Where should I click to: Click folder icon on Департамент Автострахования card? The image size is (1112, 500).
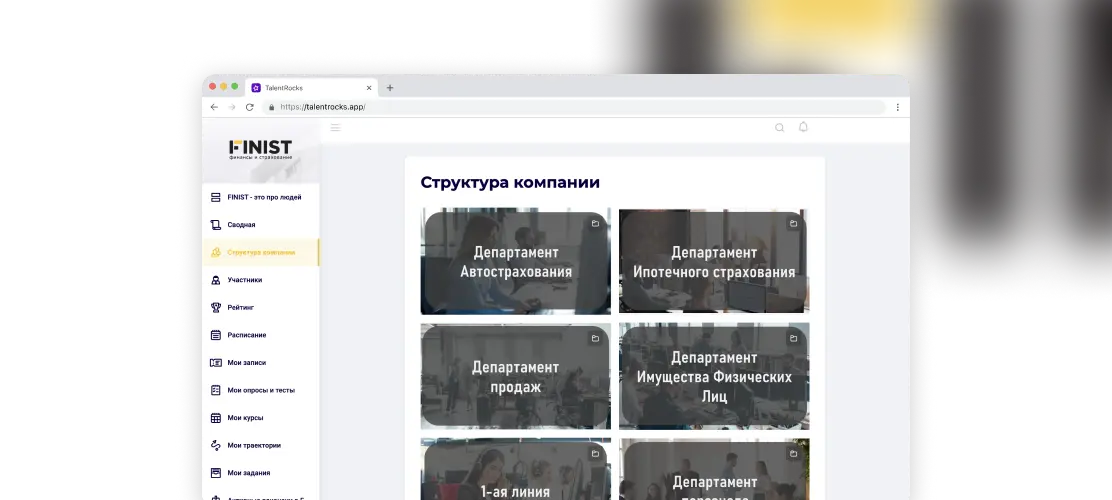595,223
